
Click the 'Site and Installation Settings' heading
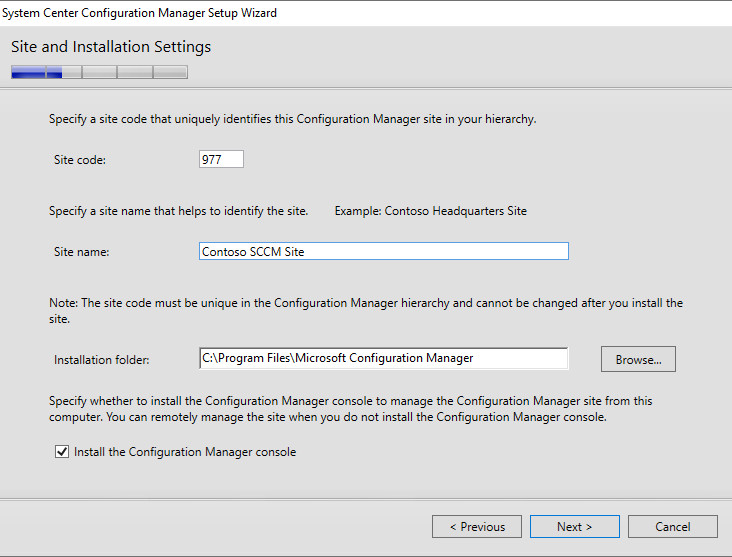point(111,47)
